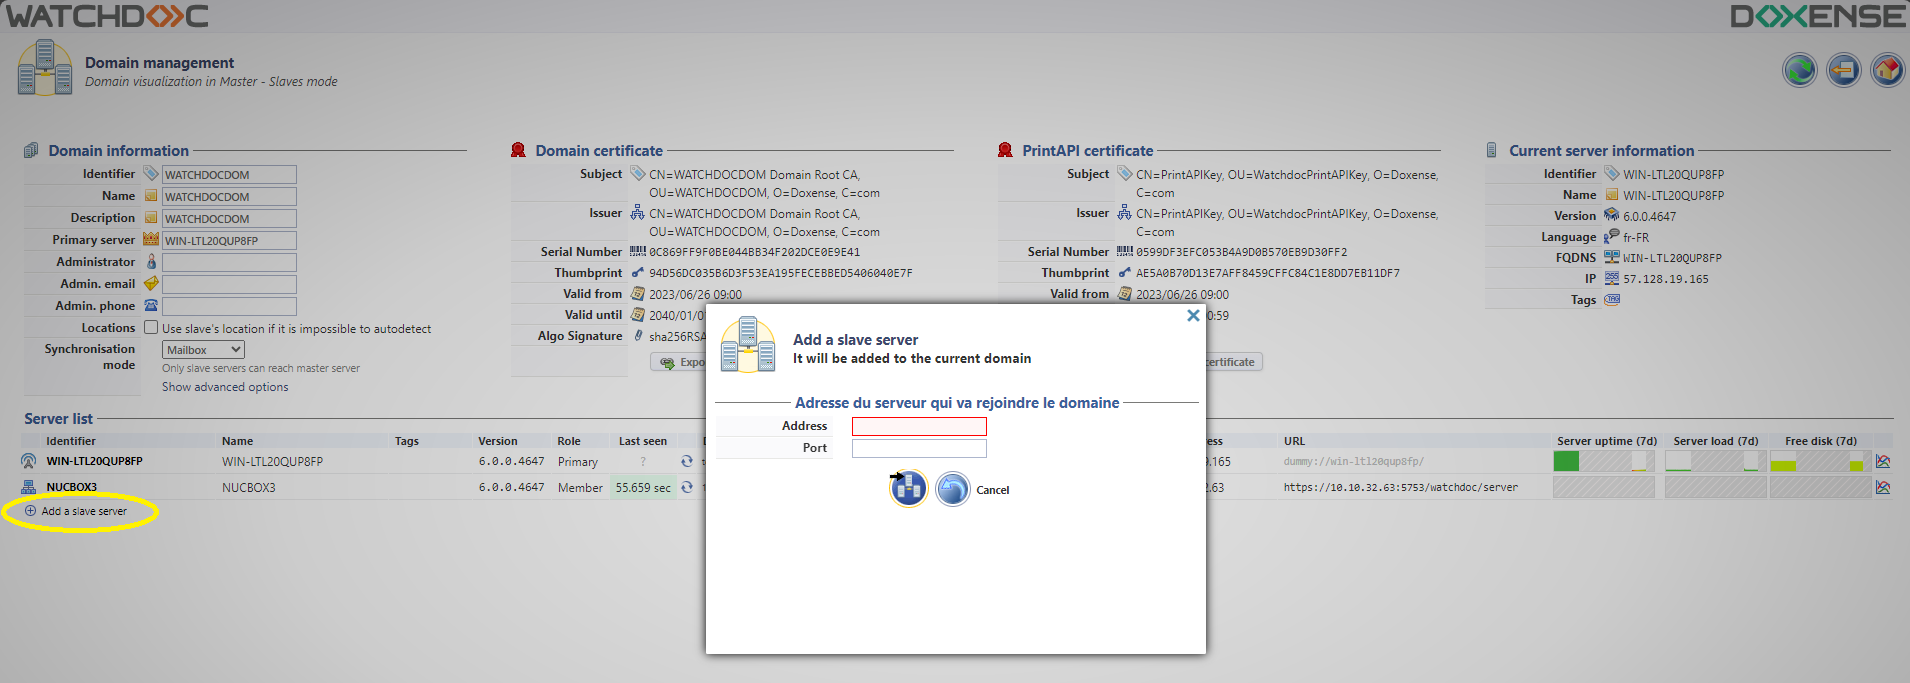This screenshot has width=1910, height=683.
Task: Click the Admin. phone input field
Action: click(x=229, y=307)
